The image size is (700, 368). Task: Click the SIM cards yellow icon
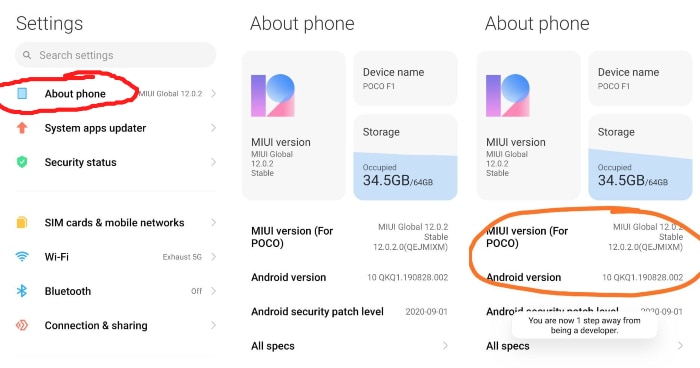click(x=22, y=222)
